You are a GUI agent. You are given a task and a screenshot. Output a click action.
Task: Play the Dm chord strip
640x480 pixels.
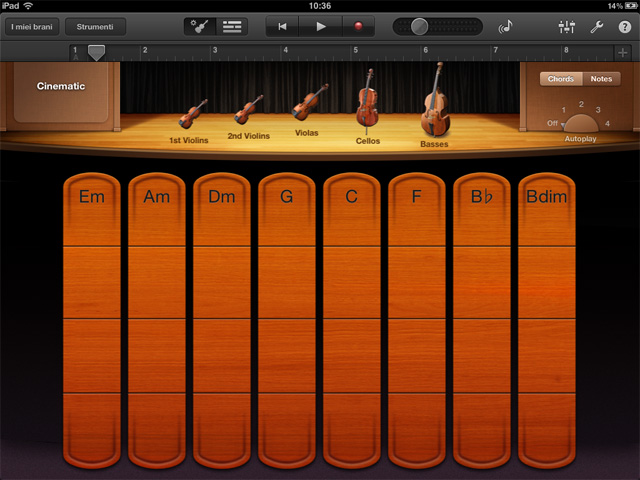[222, 320]
